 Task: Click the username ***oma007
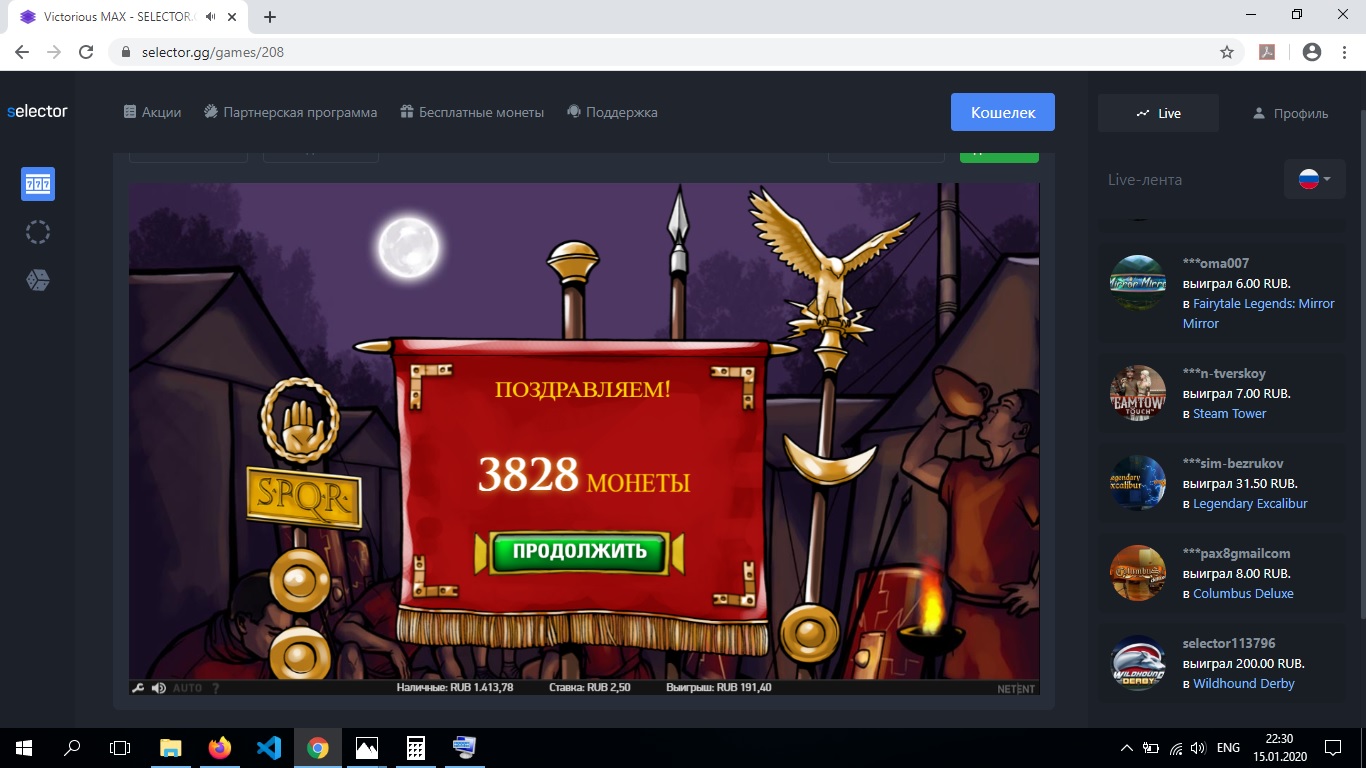pyautogui.click(x=1216, y=263)
